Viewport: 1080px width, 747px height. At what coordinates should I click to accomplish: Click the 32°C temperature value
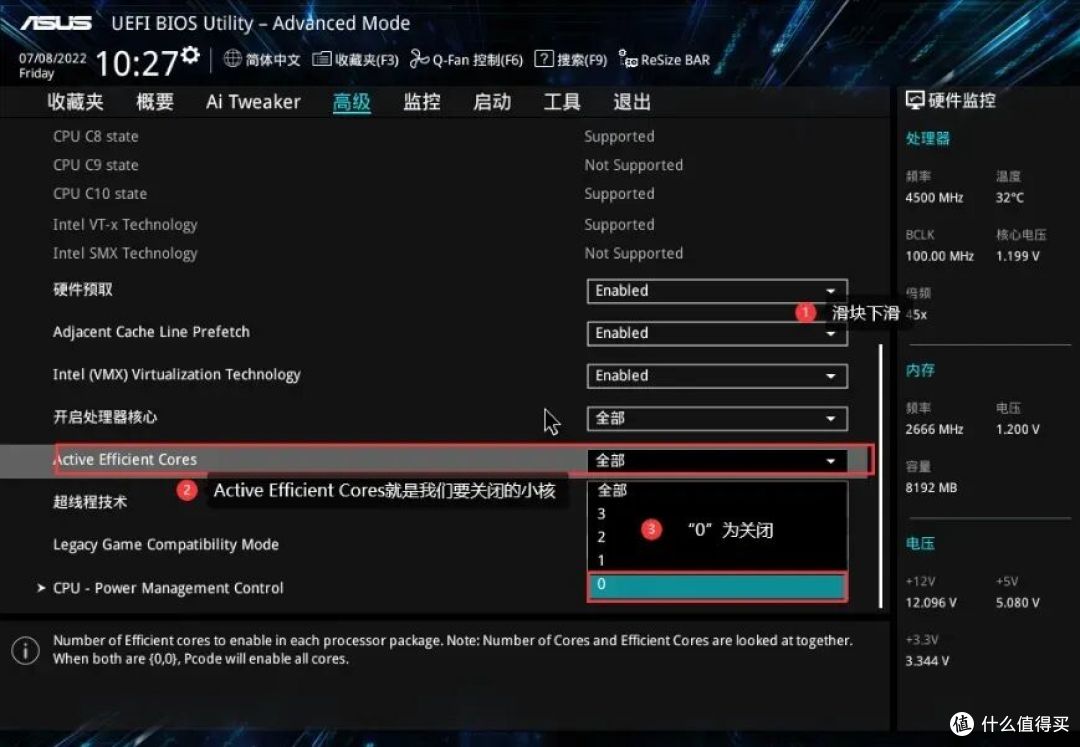[x=1009, y=198]
